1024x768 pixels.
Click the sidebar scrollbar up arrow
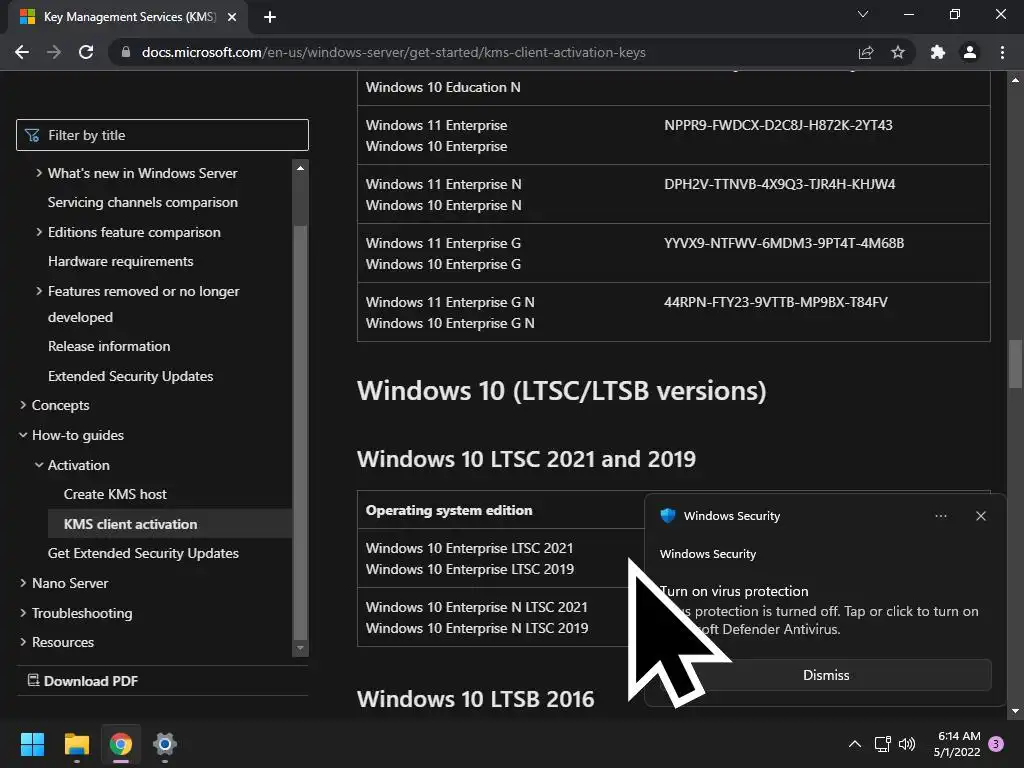(x=300, y=168)
